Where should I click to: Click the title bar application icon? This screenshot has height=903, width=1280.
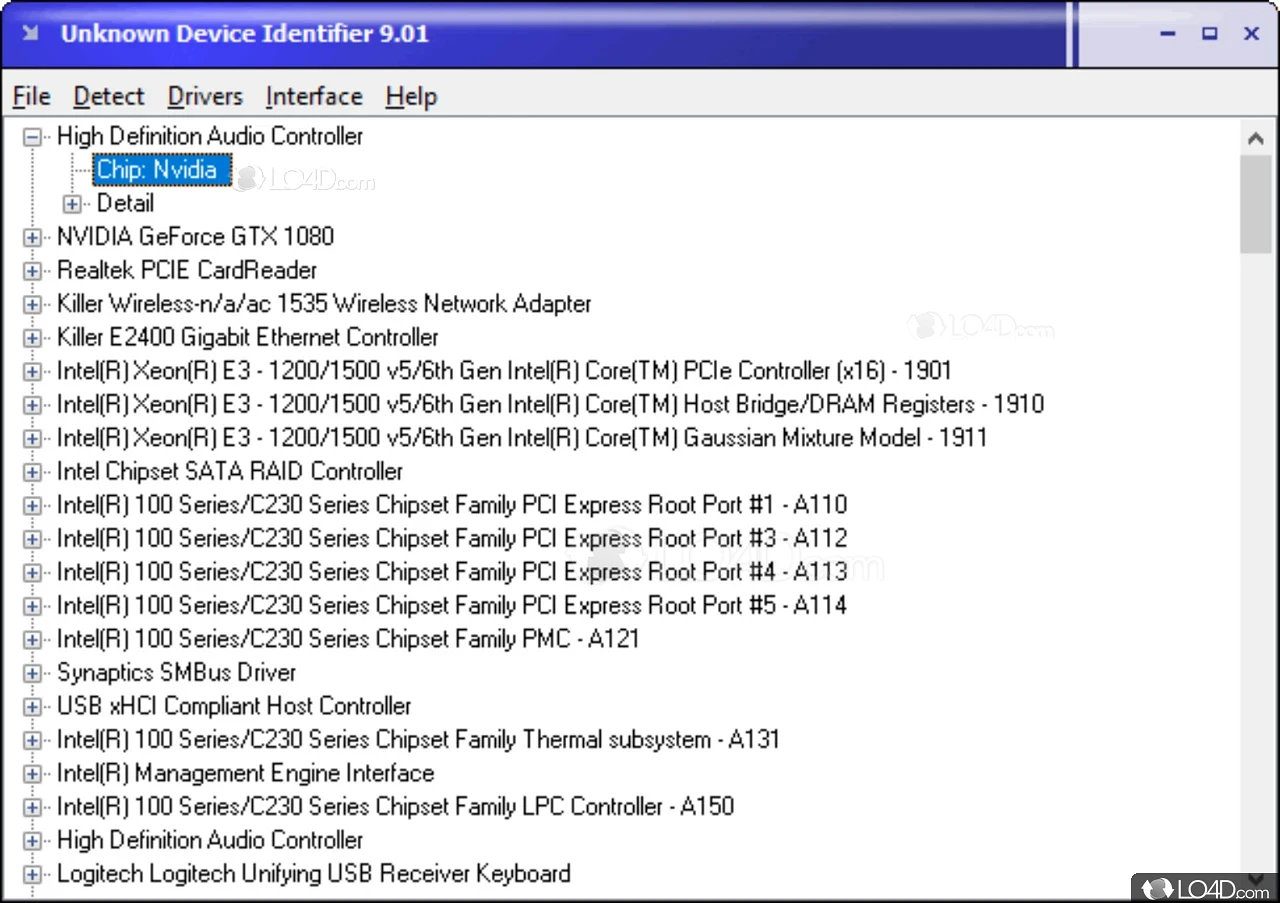coord(31,33)
